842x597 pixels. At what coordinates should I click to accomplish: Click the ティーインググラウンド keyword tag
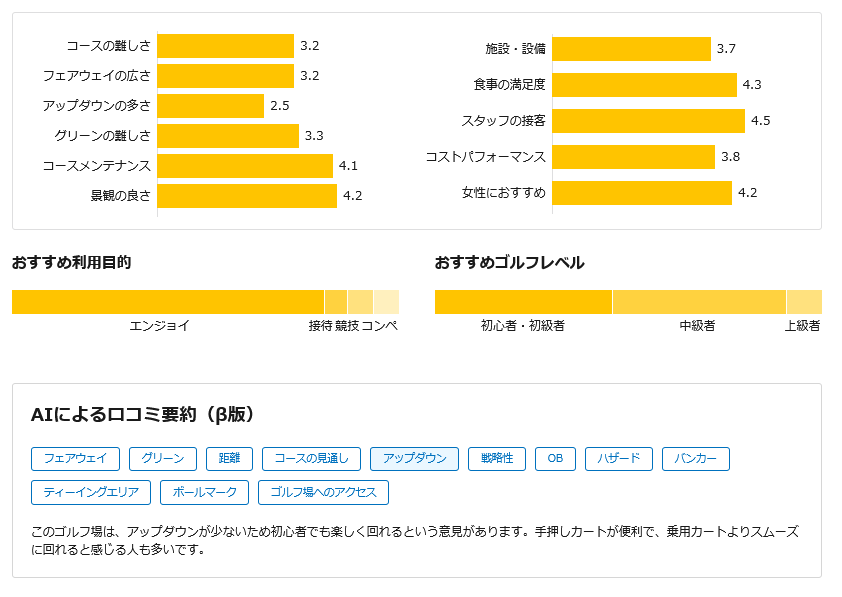(x=91, y=492)
